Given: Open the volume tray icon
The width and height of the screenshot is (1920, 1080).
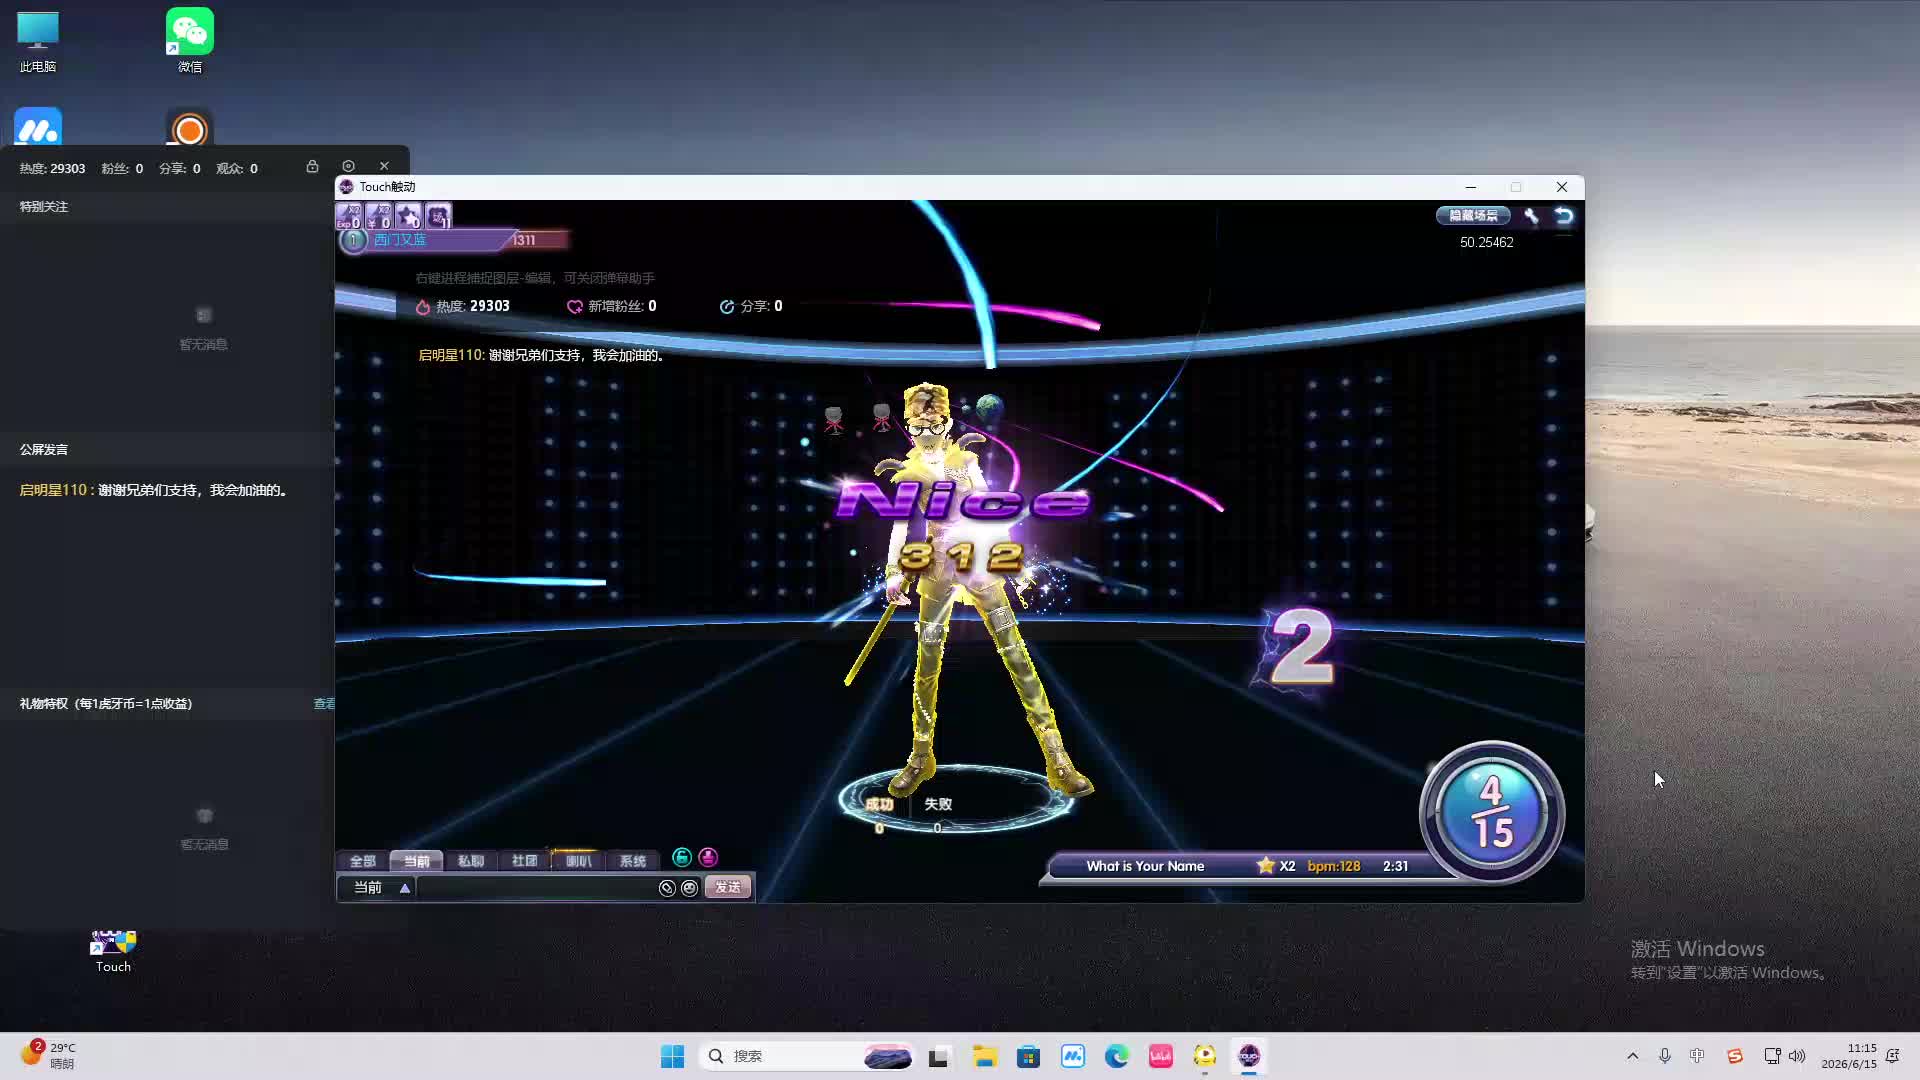Looking at the screenshot, I should click(x=1797, y=1056).
